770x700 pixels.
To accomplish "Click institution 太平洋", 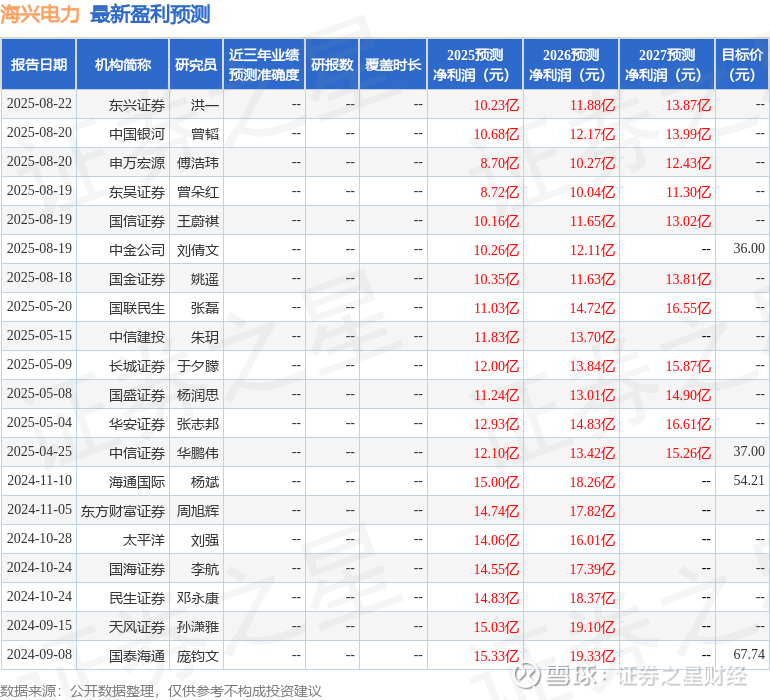I will click(x=143, y=539).
